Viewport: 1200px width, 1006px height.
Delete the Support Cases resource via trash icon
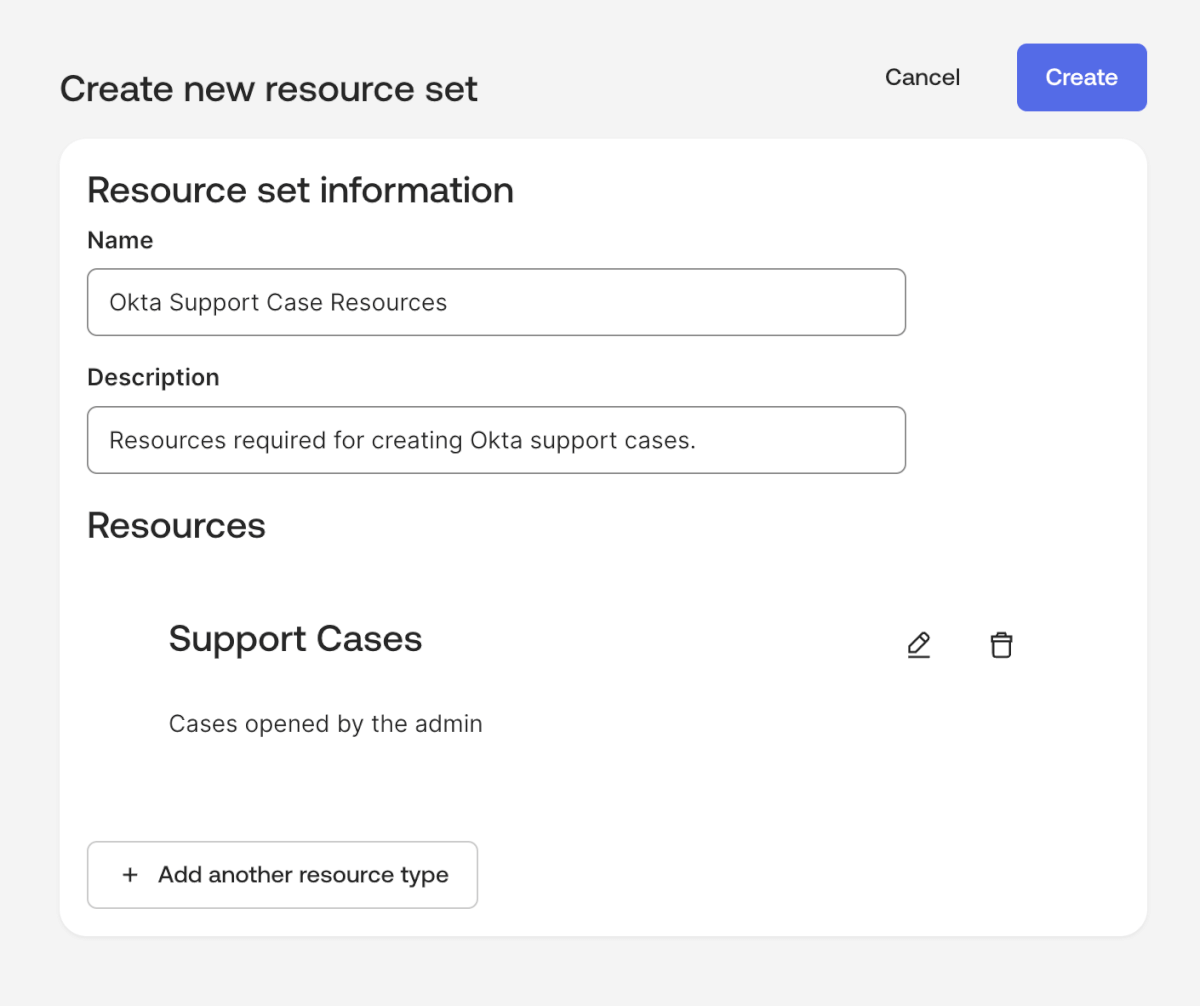1001,645
